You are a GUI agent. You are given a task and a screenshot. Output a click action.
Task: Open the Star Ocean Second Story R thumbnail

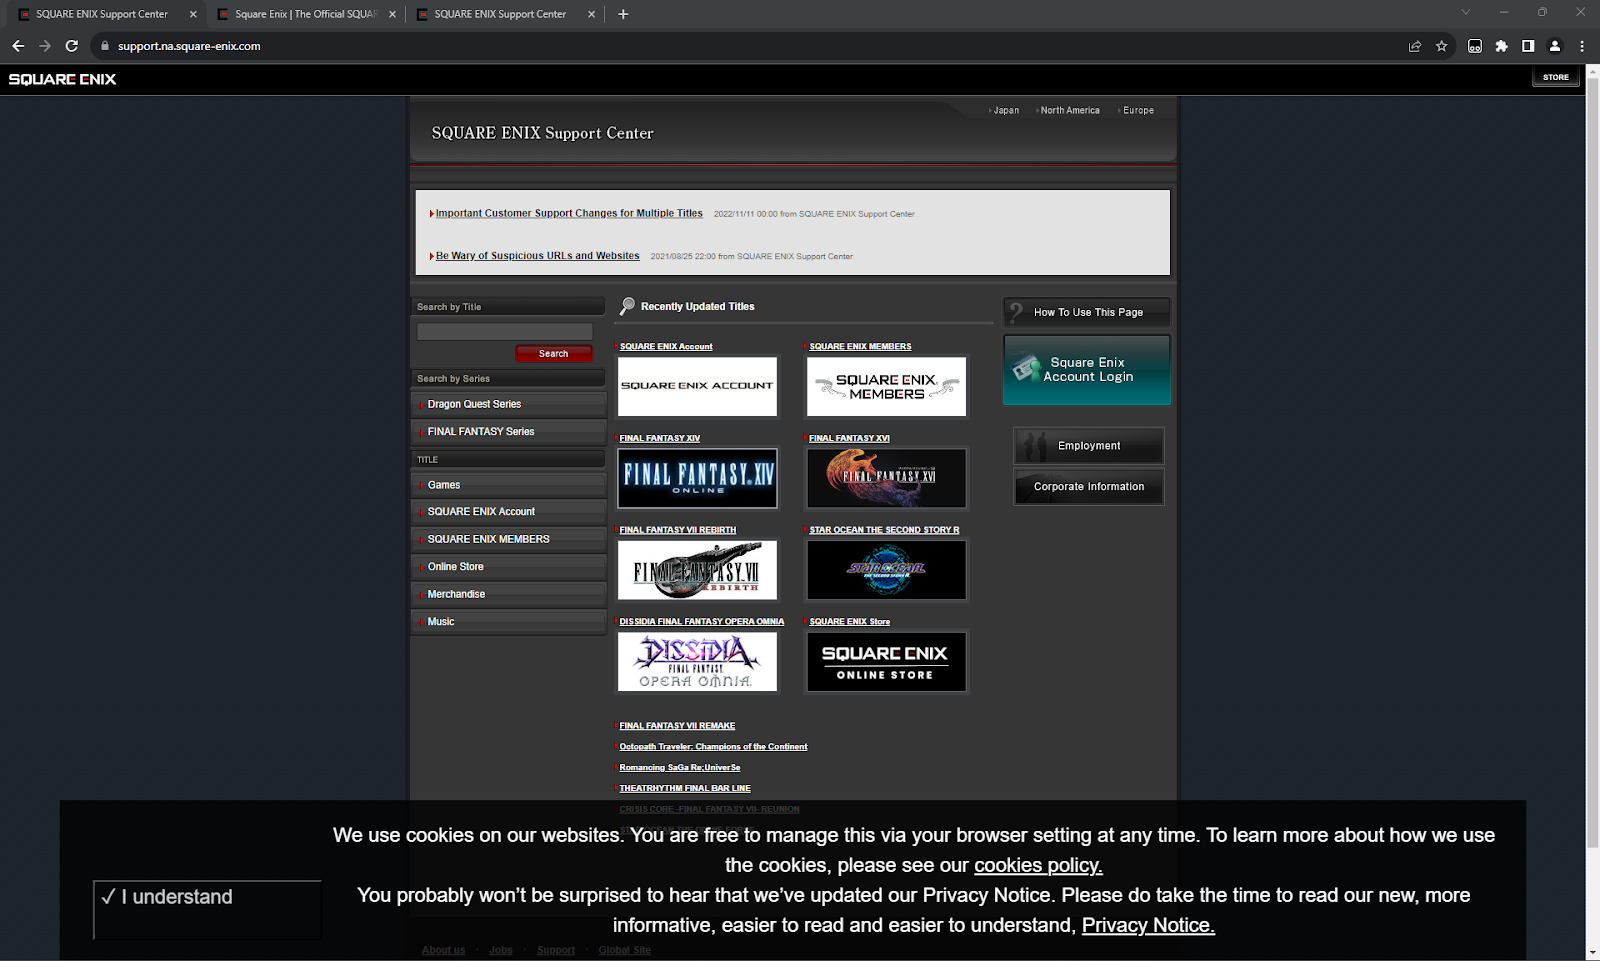click(887, 570)
